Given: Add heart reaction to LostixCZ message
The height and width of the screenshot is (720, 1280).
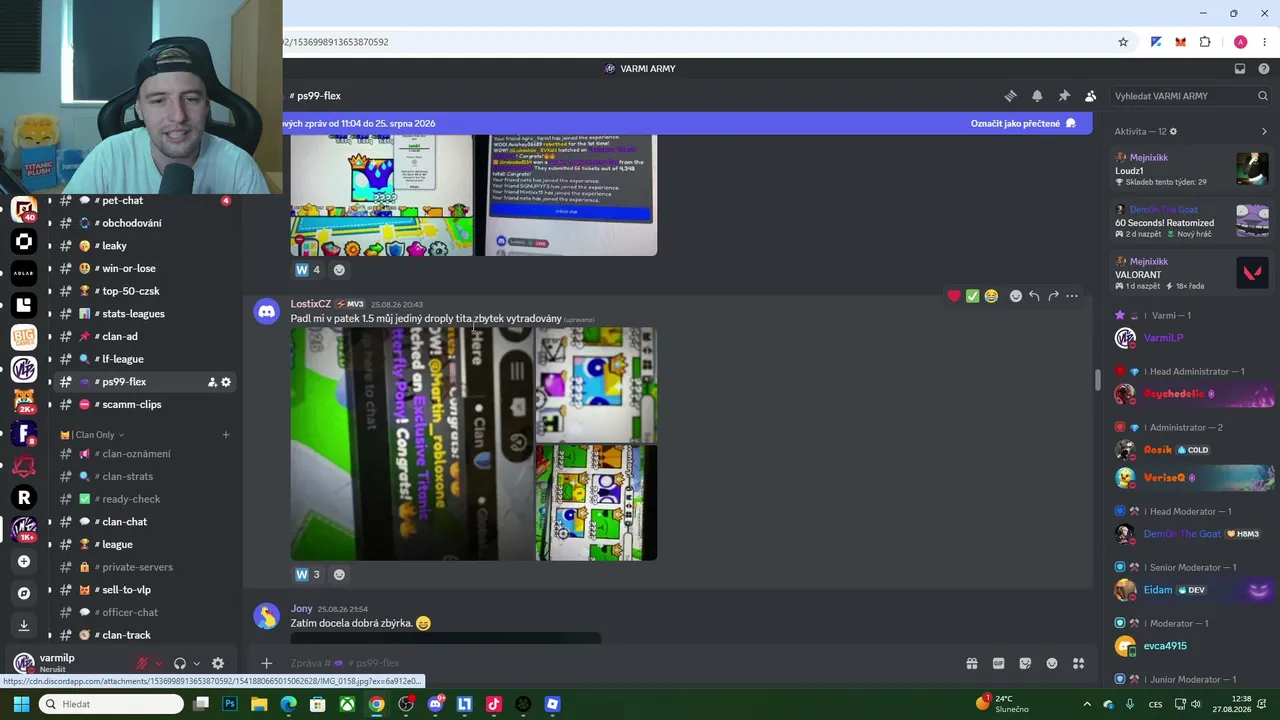Looking at the screenshot, I should coord(954,296).
